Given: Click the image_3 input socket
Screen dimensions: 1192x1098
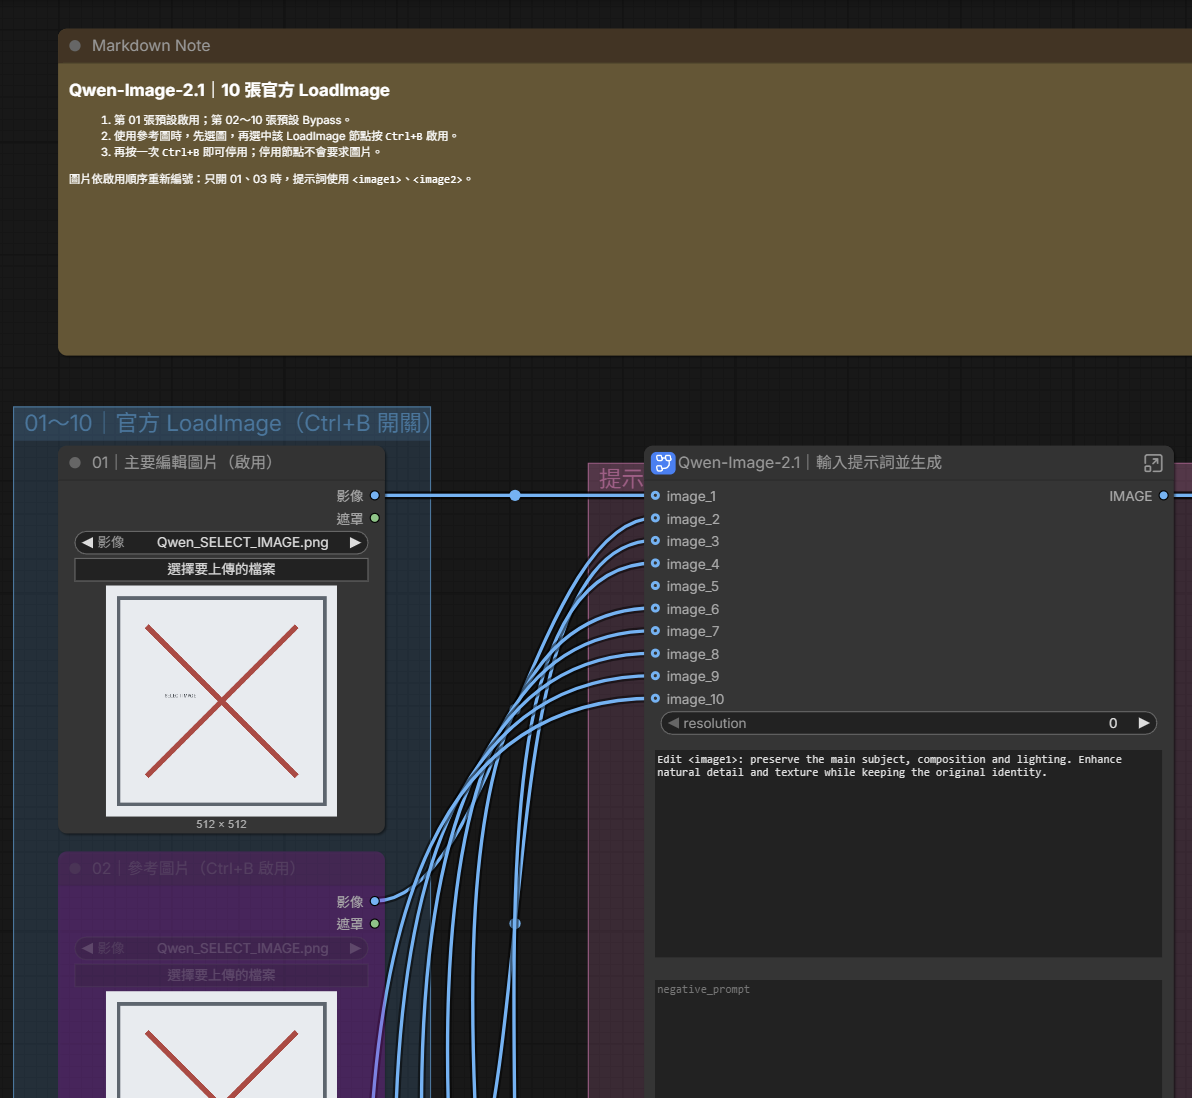Looking at the screenshot, I should click(655, 541).
